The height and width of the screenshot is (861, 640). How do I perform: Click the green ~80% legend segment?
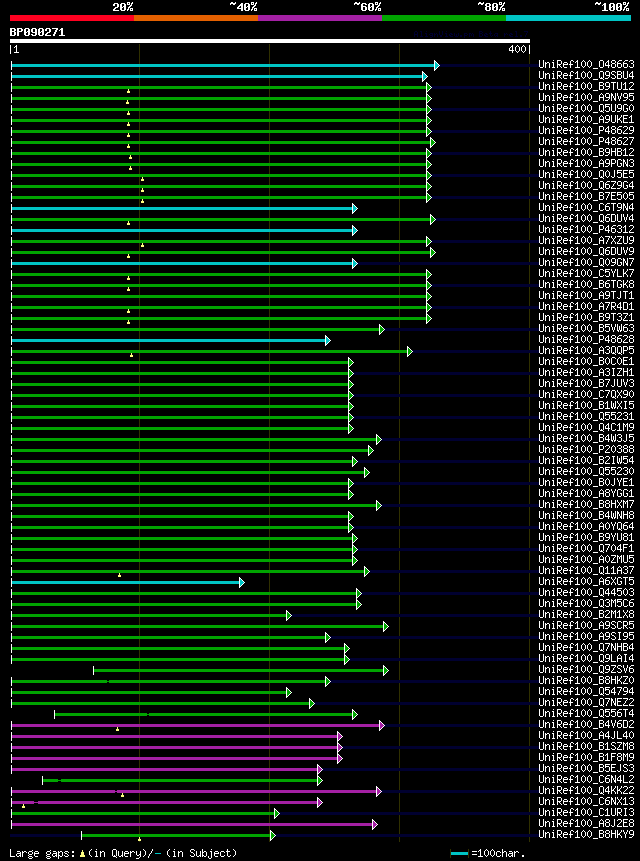coord(444,18)
